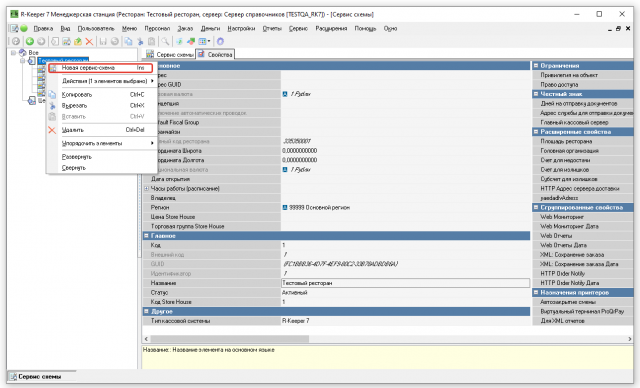The height and width of the screenshot is (388, 640).
Task: Select the Регион property row
Action: [x=336, y=207]
